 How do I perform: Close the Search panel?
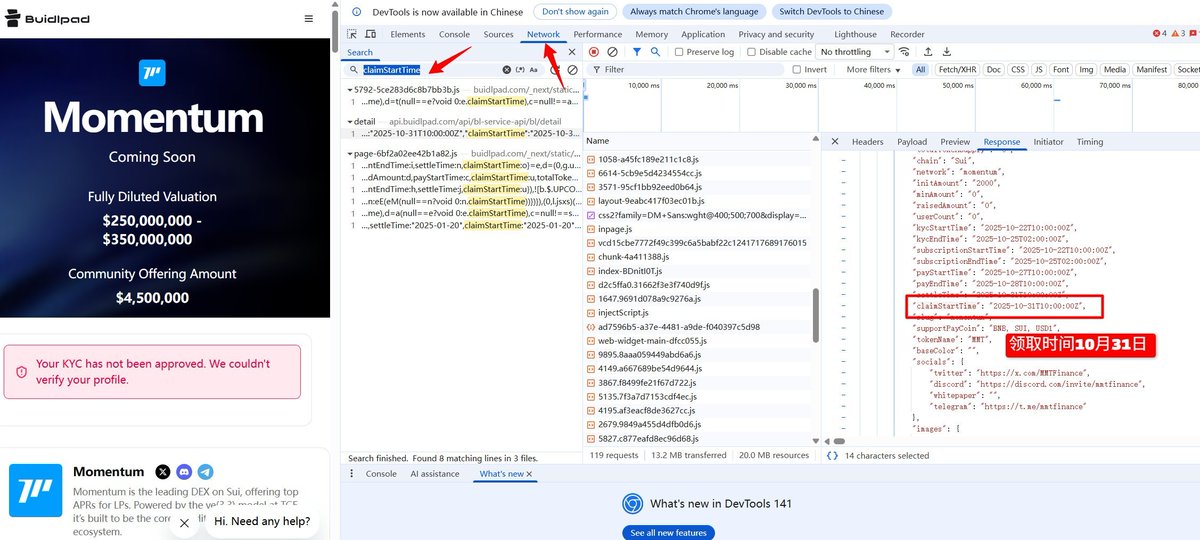[x=572, y=52]
